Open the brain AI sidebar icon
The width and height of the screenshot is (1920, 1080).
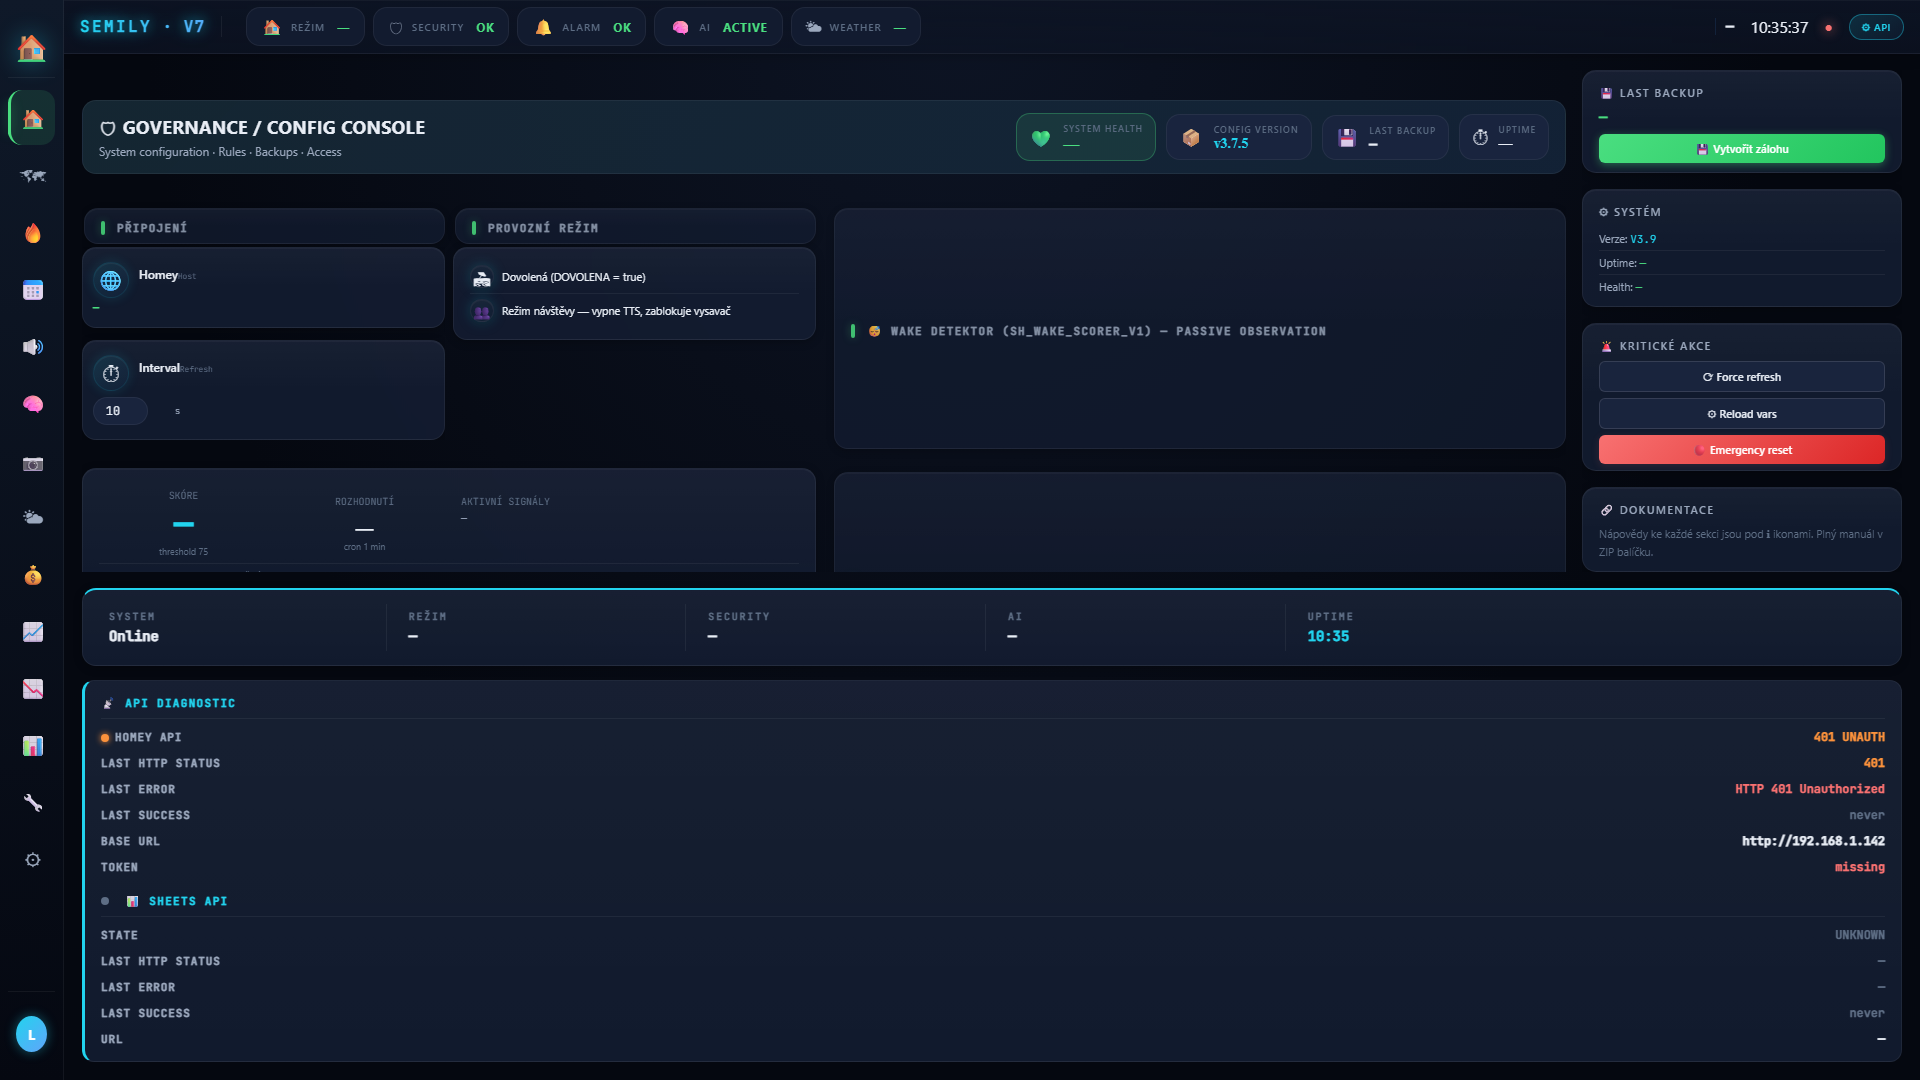coord(32,404)
